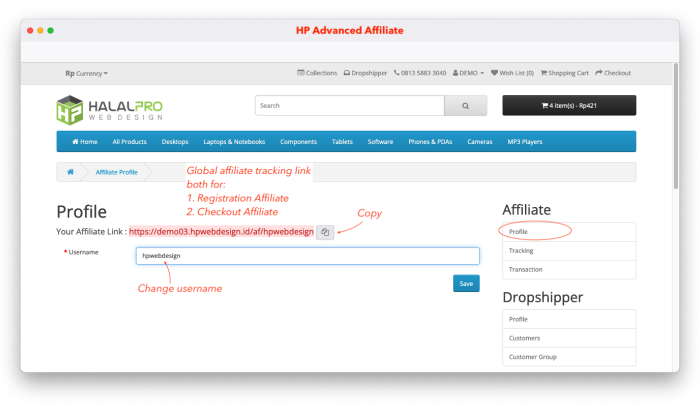Open the Shopping Cart in top bar
The image size is (700, 410).
click(x=564, y=73)
